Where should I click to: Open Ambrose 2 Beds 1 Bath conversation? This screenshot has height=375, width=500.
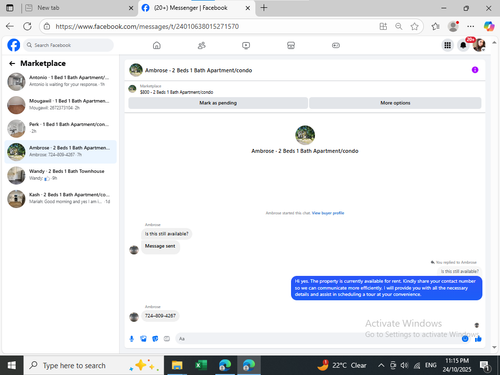point(60,152)
